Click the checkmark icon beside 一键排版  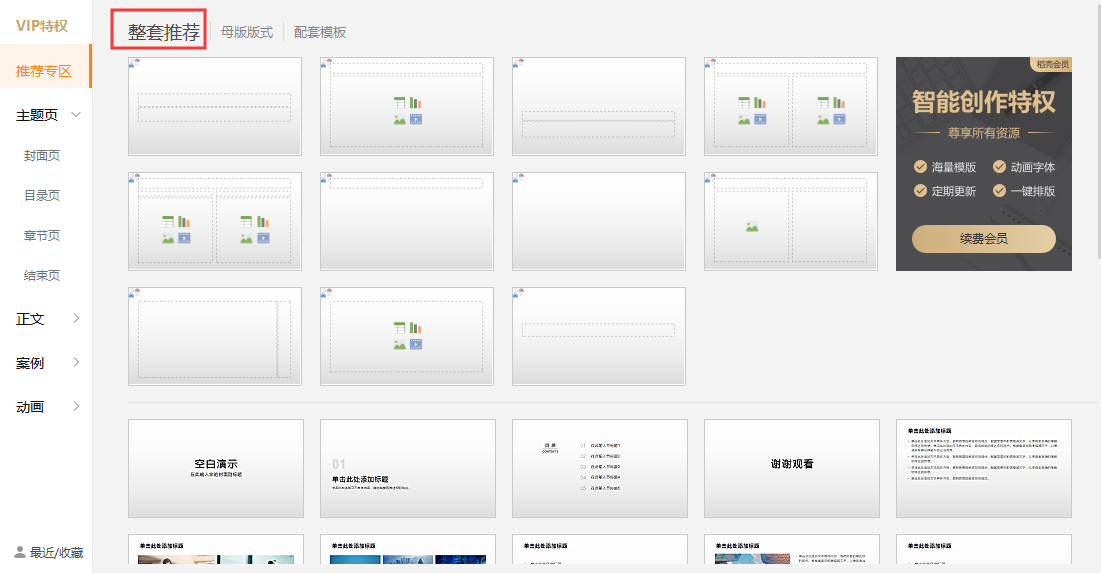999,191
